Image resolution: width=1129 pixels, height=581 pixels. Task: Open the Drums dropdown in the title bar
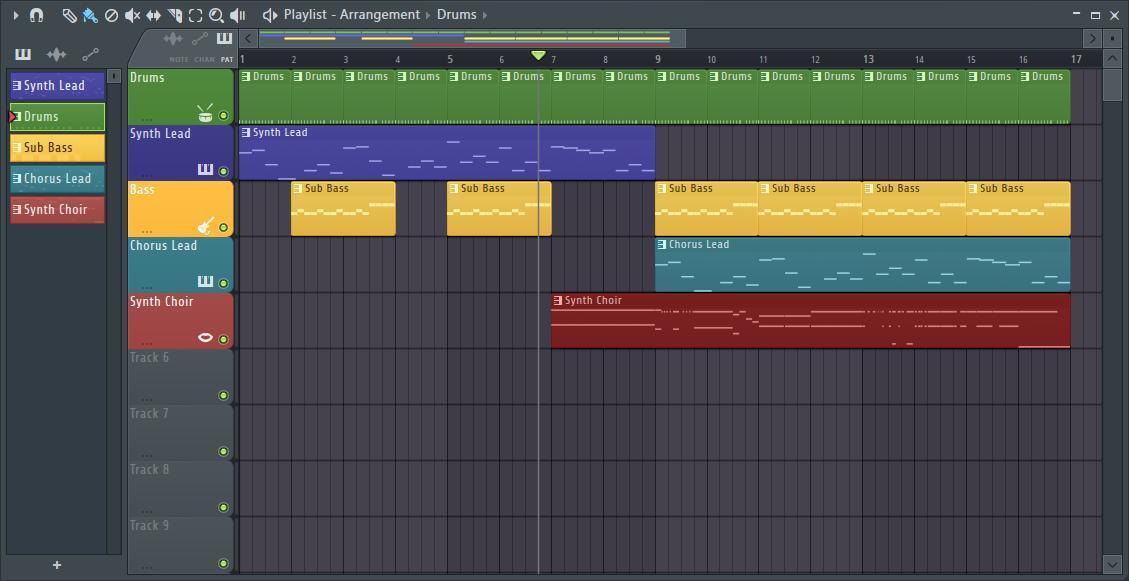(x=460, y=14)
